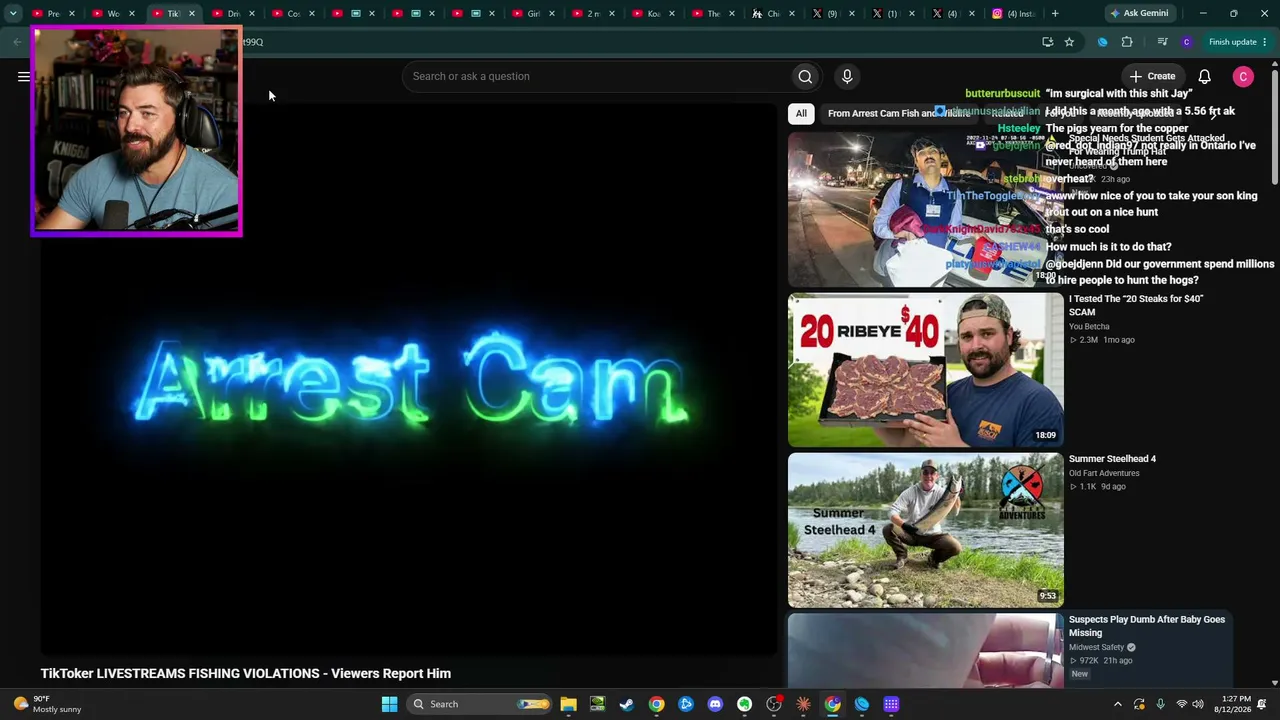This screenshot has width=1280, height=720.
Task: Open the Chrome extensions puzzle icon
Action: point(1127,42)
